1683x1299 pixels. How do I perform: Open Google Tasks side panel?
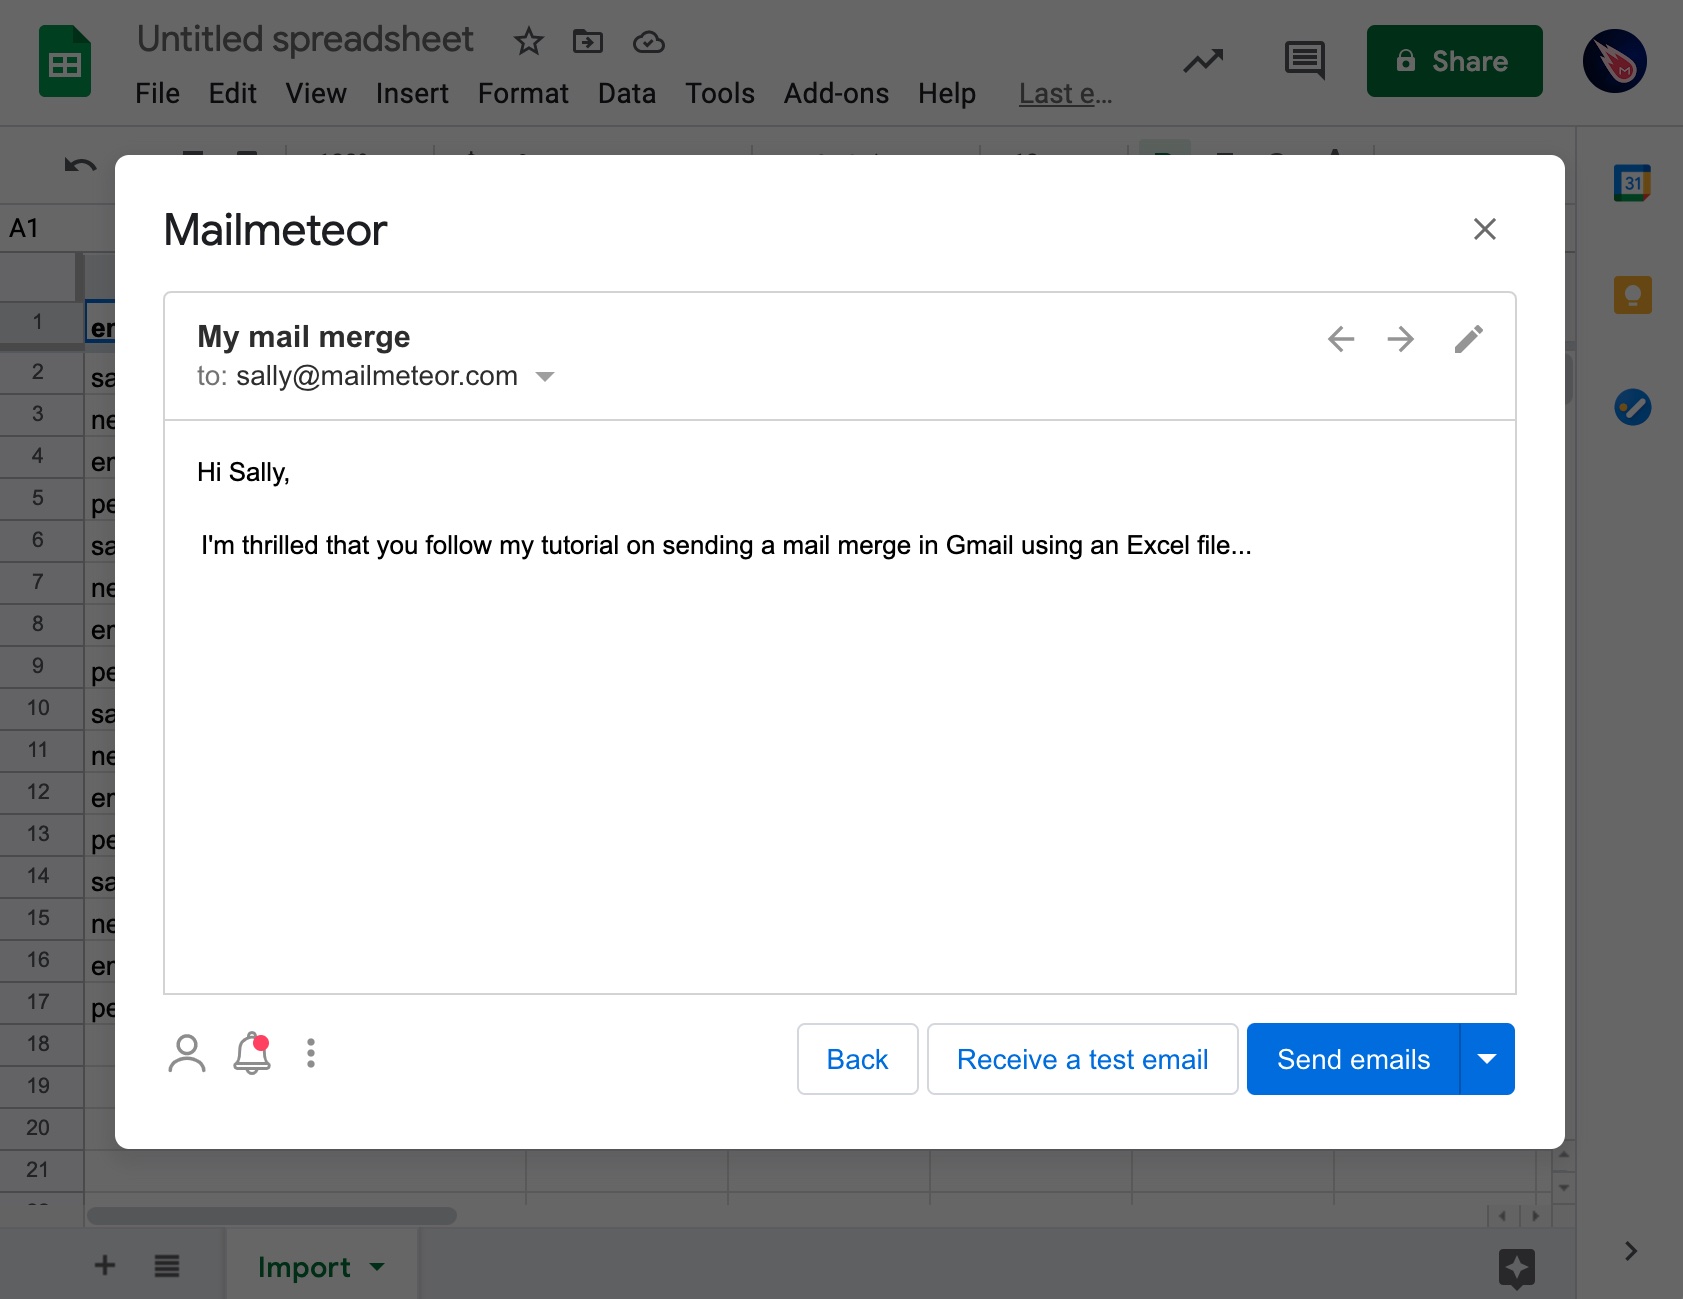tap(1632, 407)
